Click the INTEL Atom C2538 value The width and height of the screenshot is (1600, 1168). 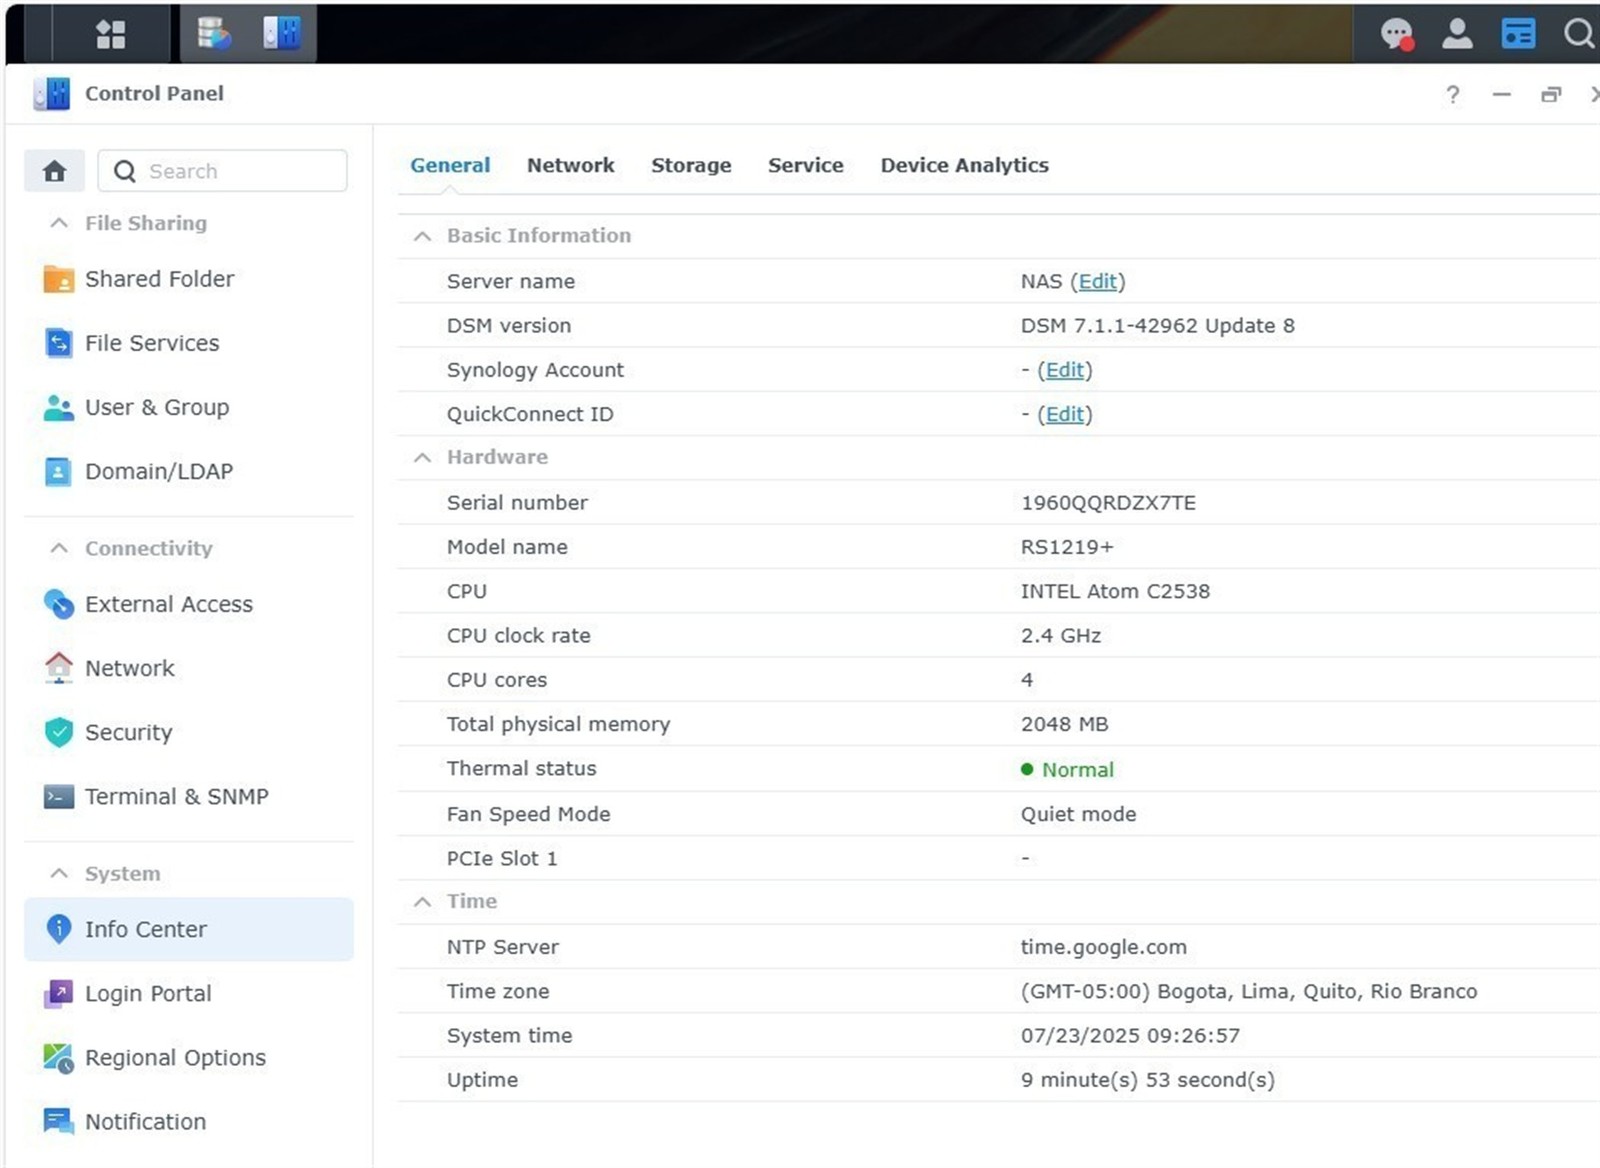1115,591
